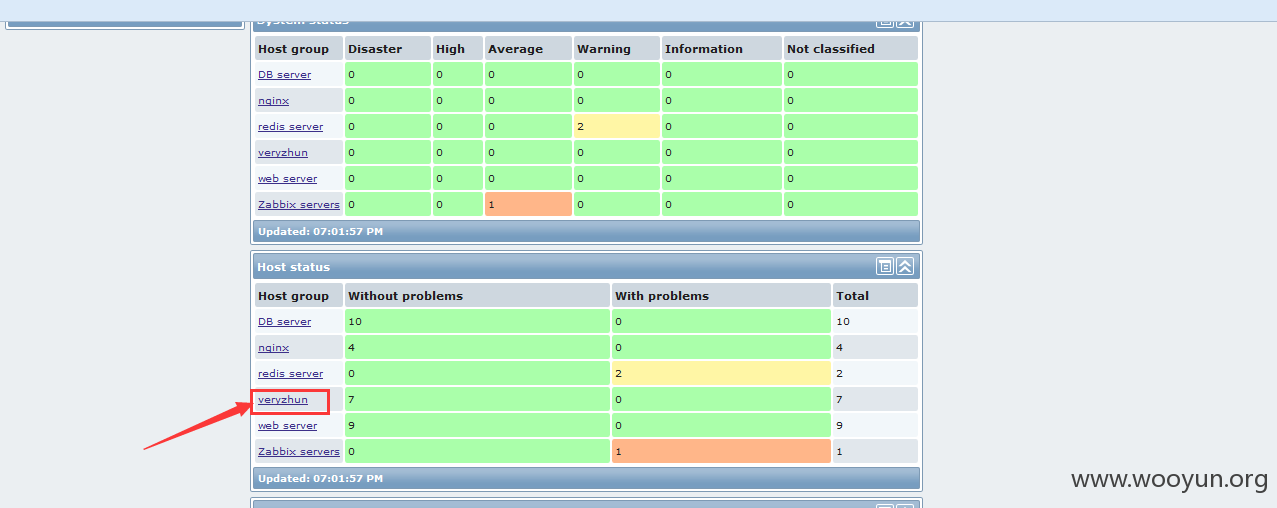Click the With problems column header
Screen dimensions: 1277x508
(722, 295)
